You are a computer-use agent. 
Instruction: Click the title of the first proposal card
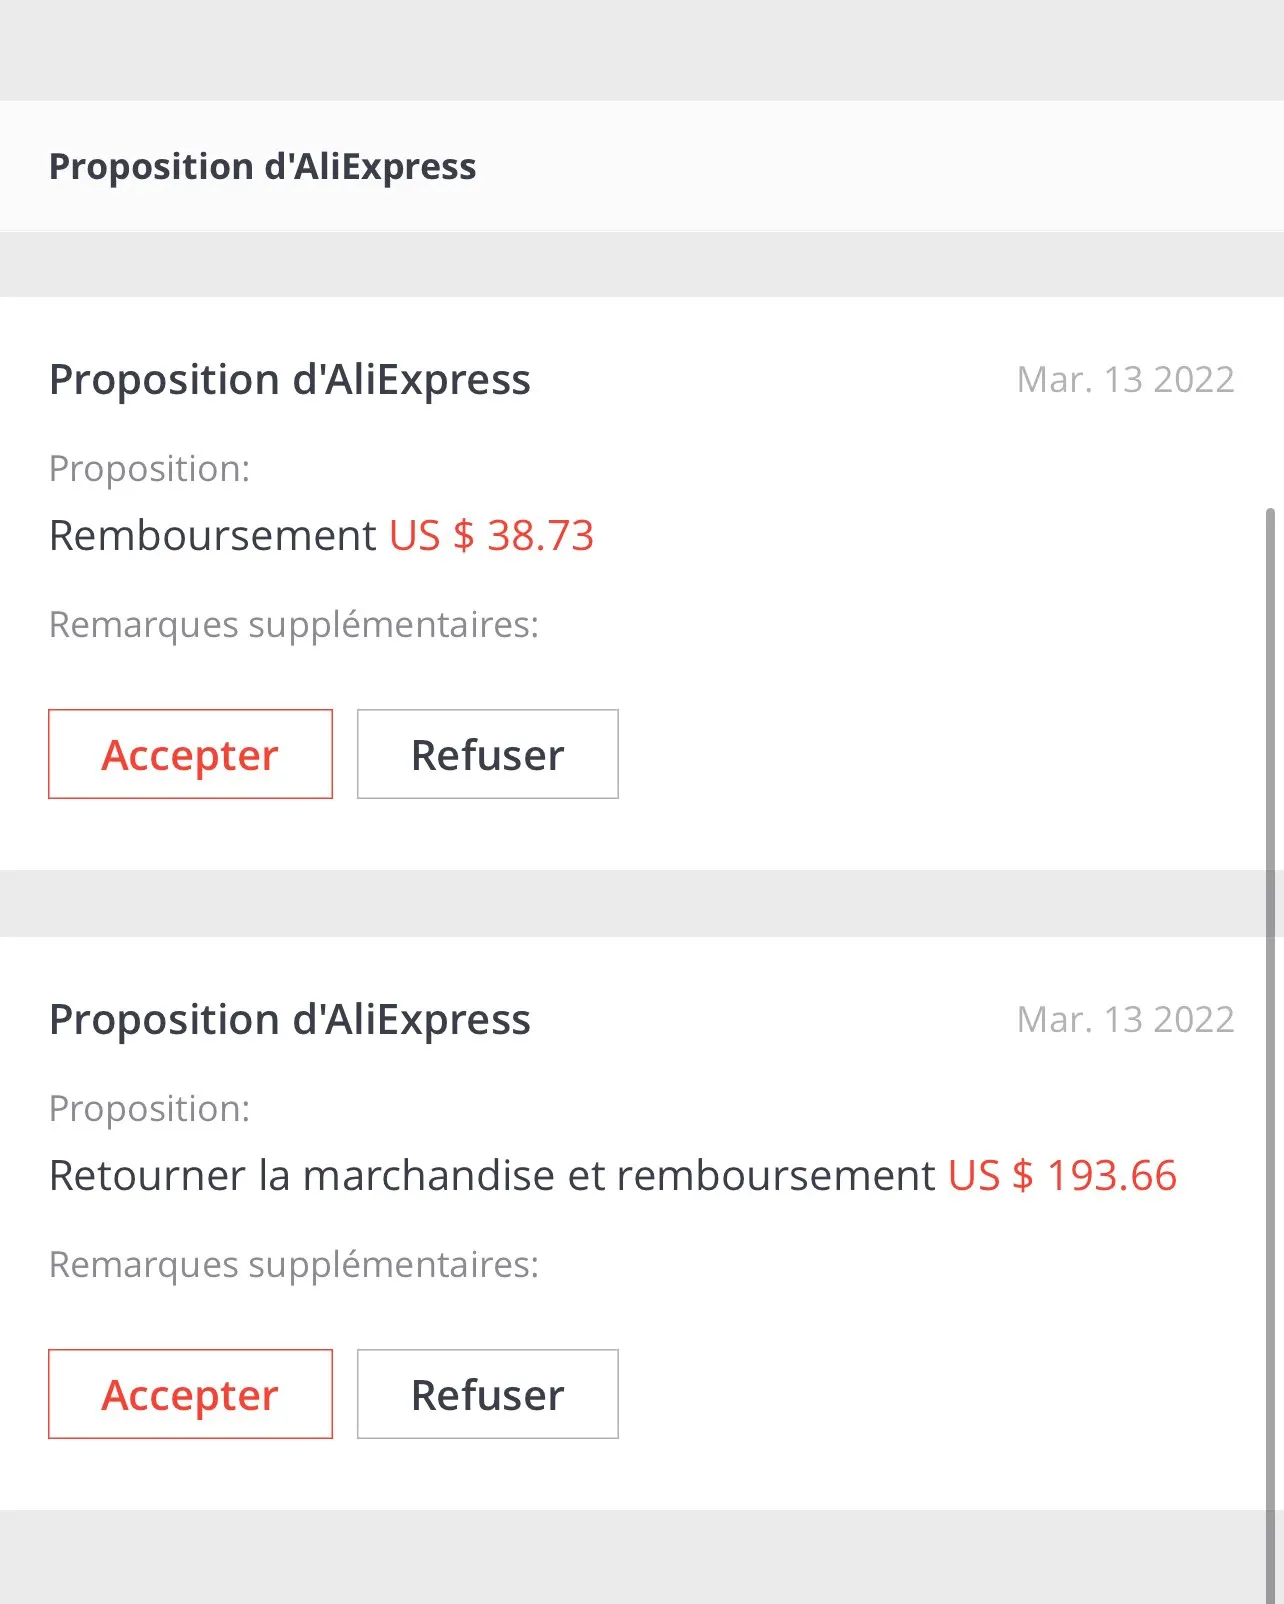290,380
